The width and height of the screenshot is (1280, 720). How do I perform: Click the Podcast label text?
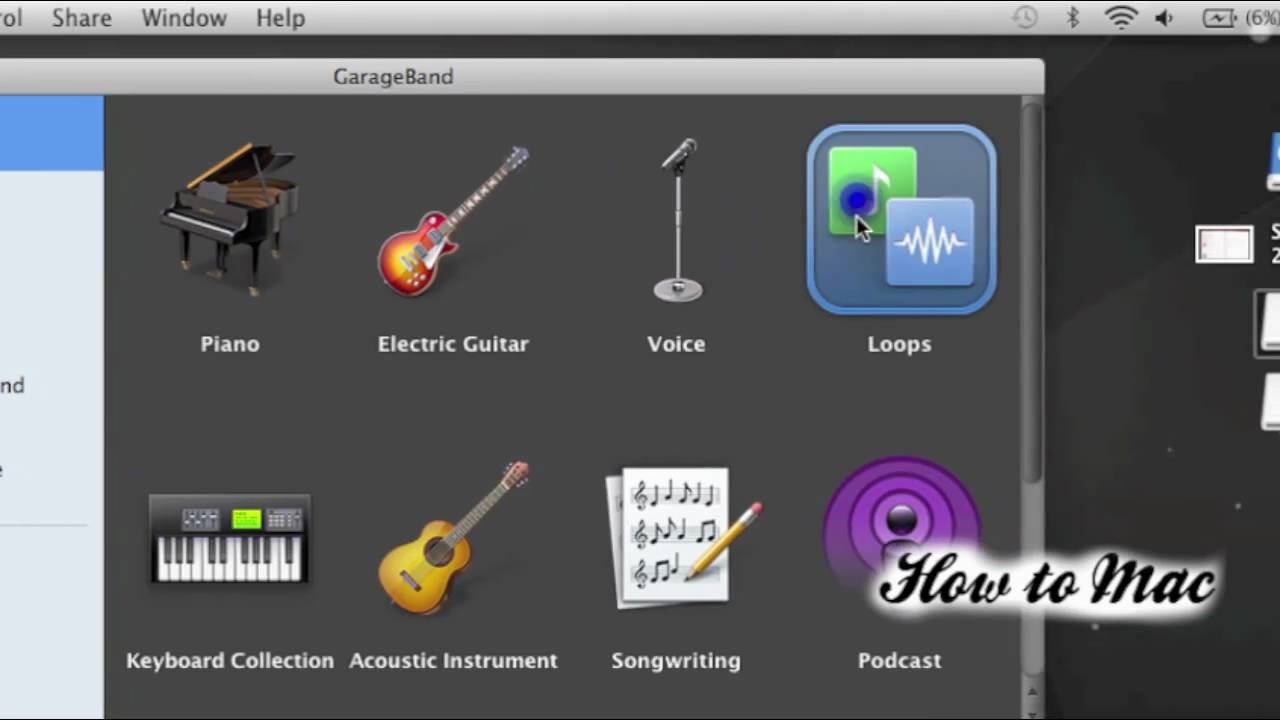coord(899,661)
